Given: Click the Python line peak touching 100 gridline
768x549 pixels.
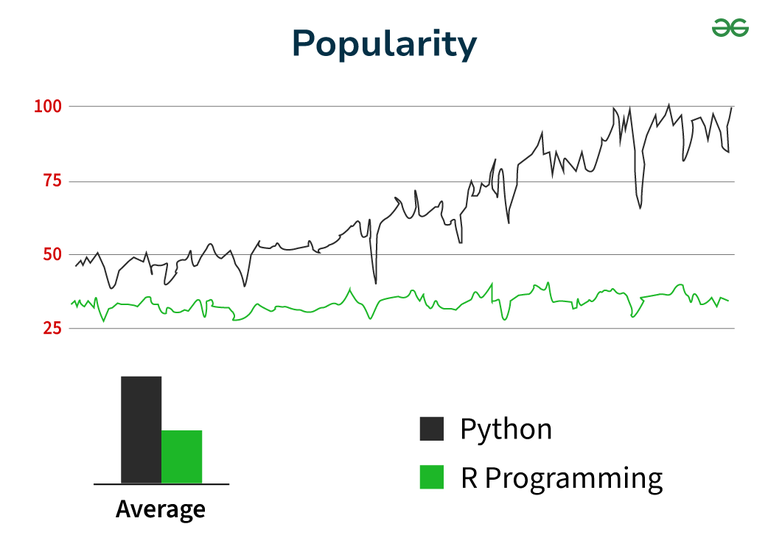Looking at the screenshot, I should point(669,105).
